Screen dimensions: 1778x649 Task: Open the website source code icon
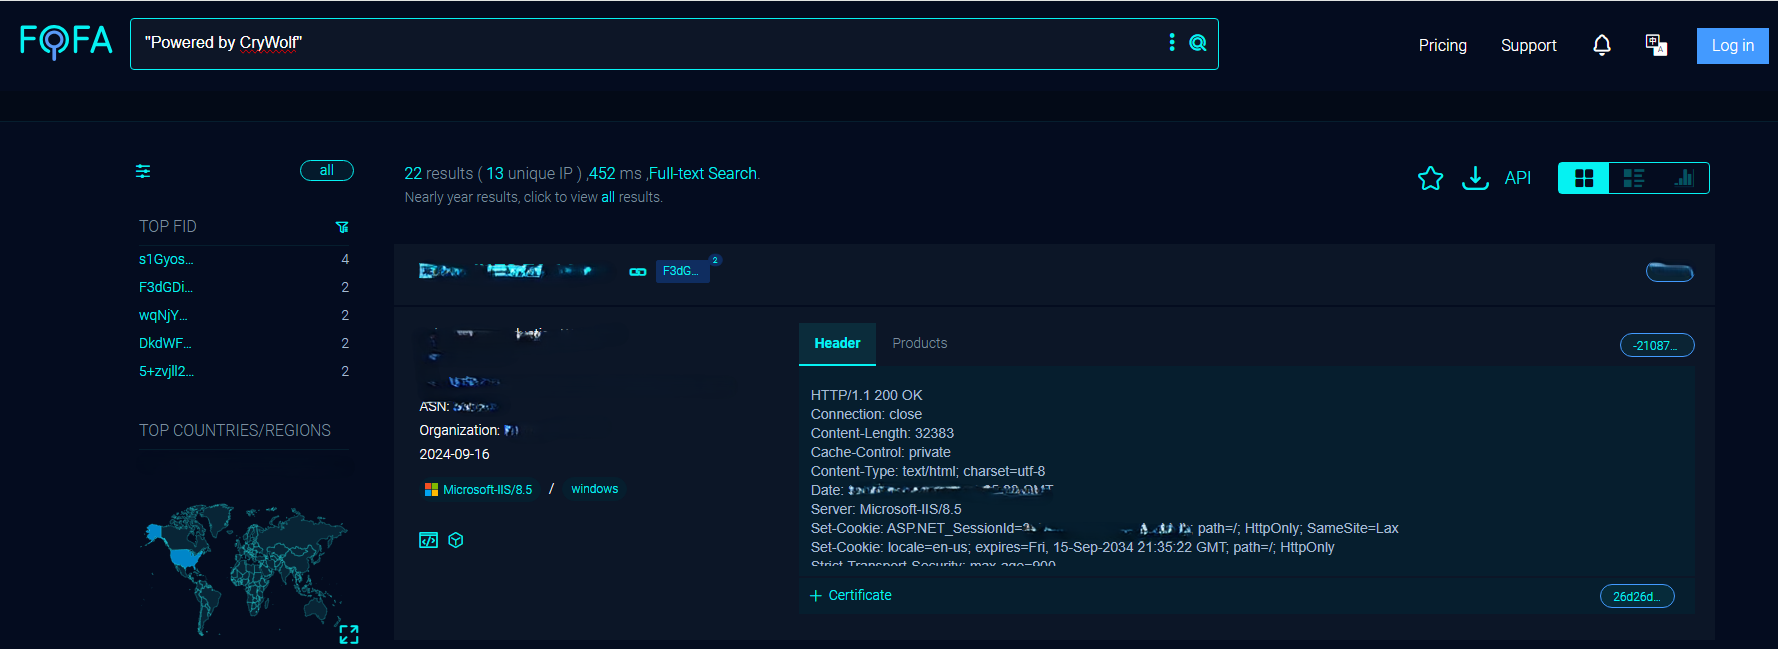(x=428, y=540)
